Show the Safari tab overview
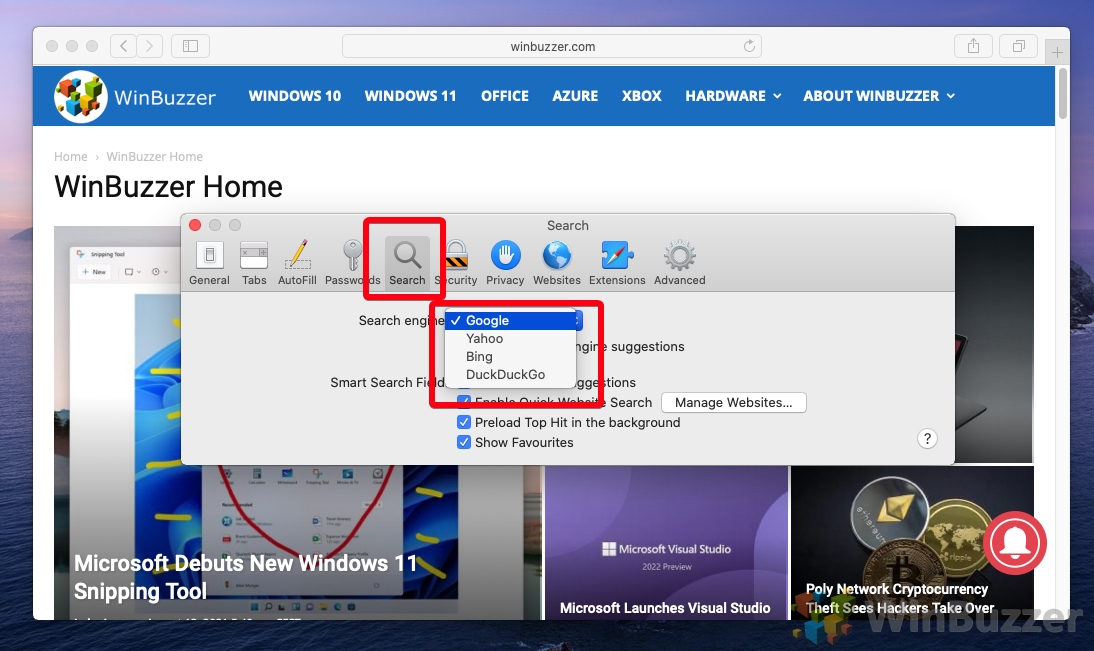 (1019, 46)
